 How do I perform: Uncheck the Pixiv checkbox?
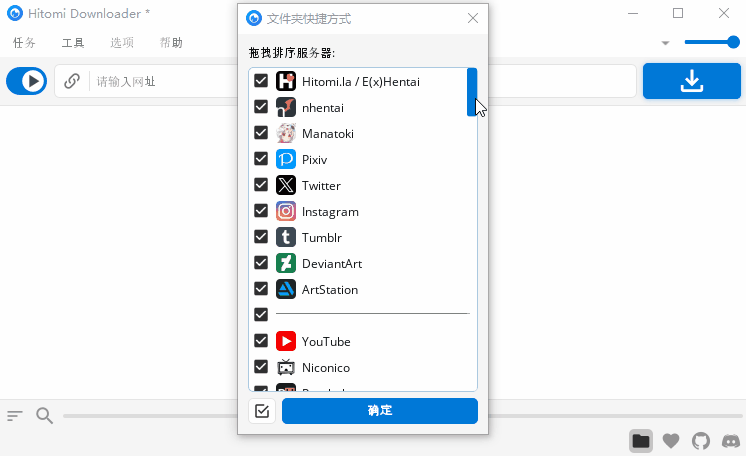coord(261,159)
